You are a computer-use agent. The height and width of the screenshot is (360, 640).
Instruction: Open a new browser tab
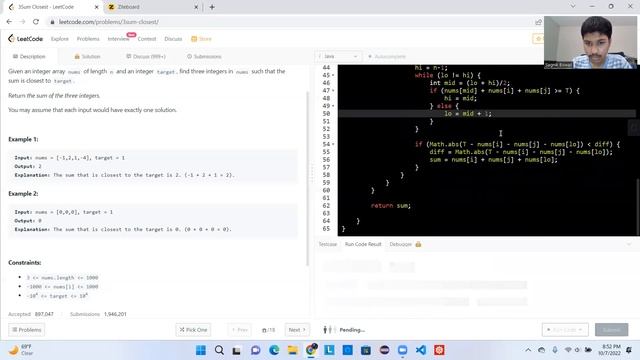(212, 7)
